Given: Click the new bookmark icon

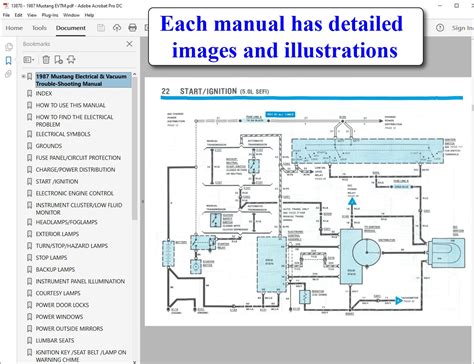Looking at the screenshot, I should (x=59, y=60).
